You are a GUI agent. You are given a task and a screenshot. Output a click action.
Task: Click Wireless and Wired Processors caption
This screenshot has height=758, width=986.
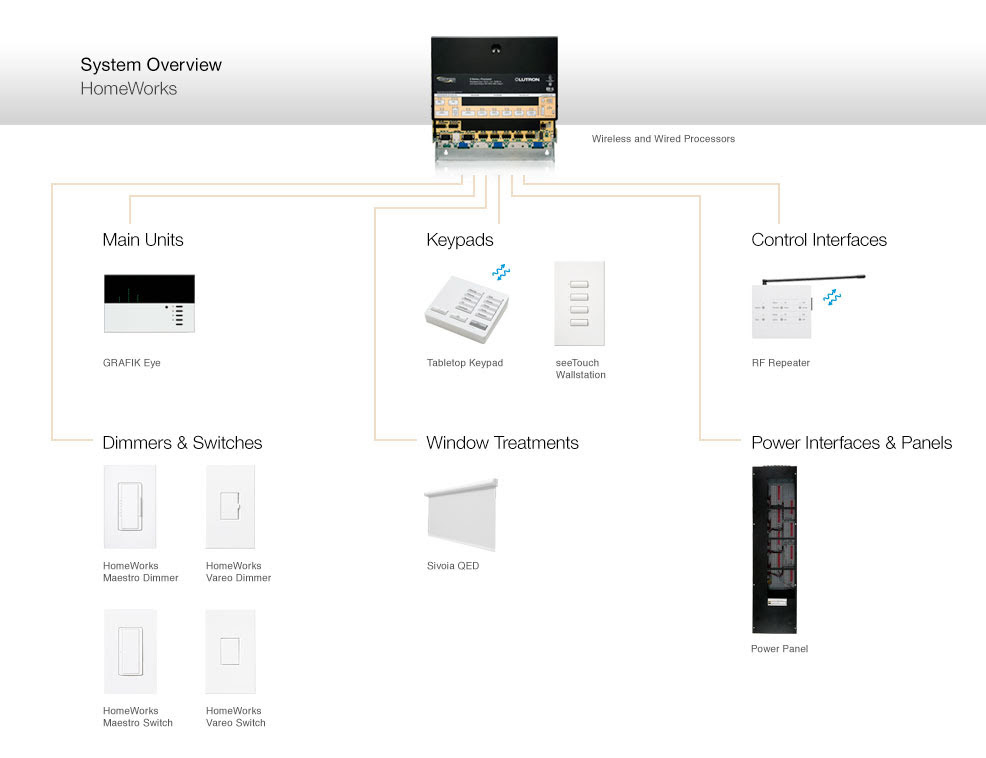point(663,139)
